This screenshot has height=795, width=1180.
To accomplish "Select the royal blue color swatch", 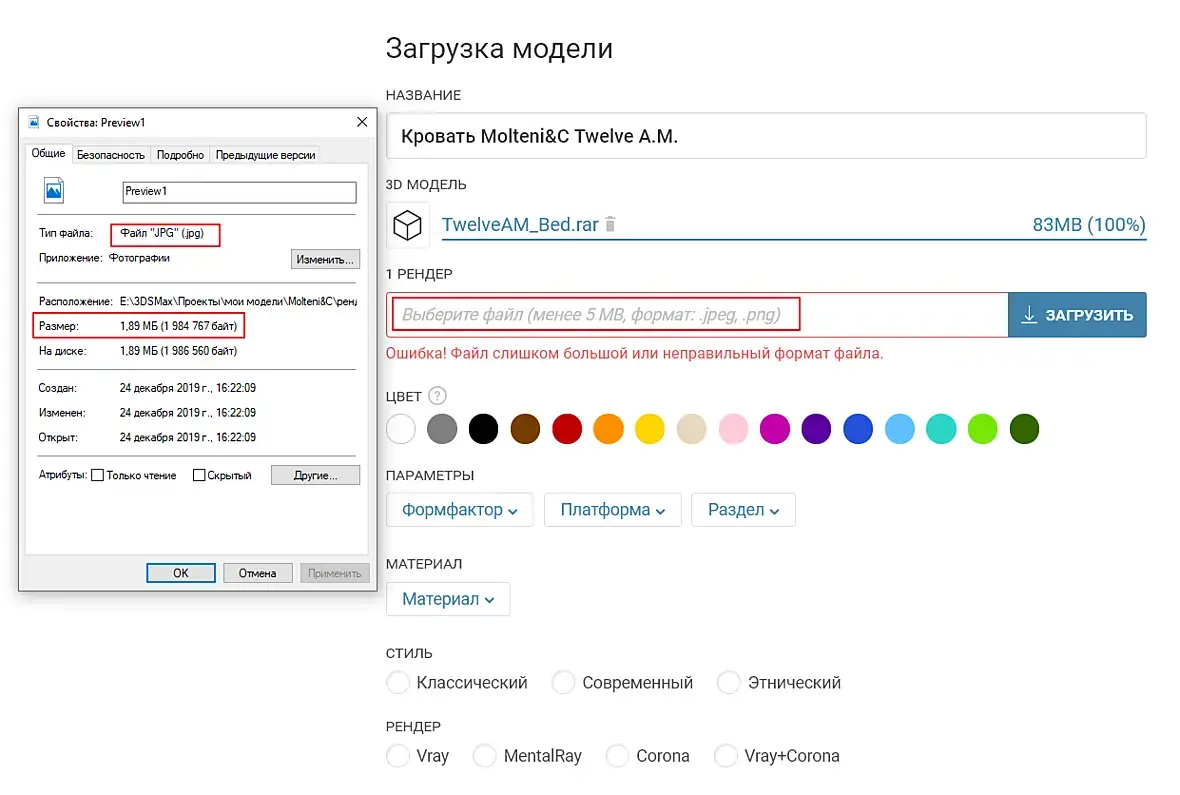I will pos(858,429).
